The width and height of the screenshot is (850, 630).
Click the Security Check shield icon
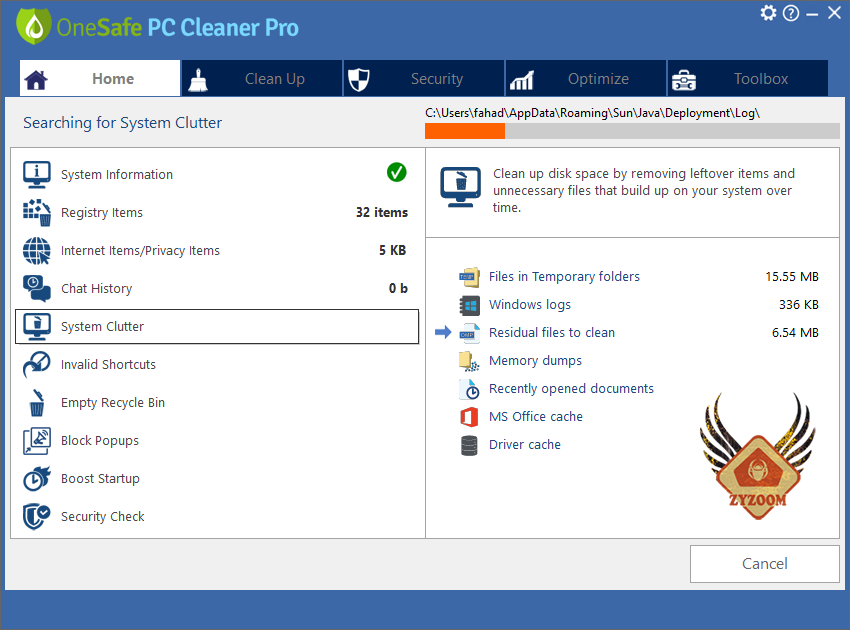pyautogui.click(x=37, y=516)
